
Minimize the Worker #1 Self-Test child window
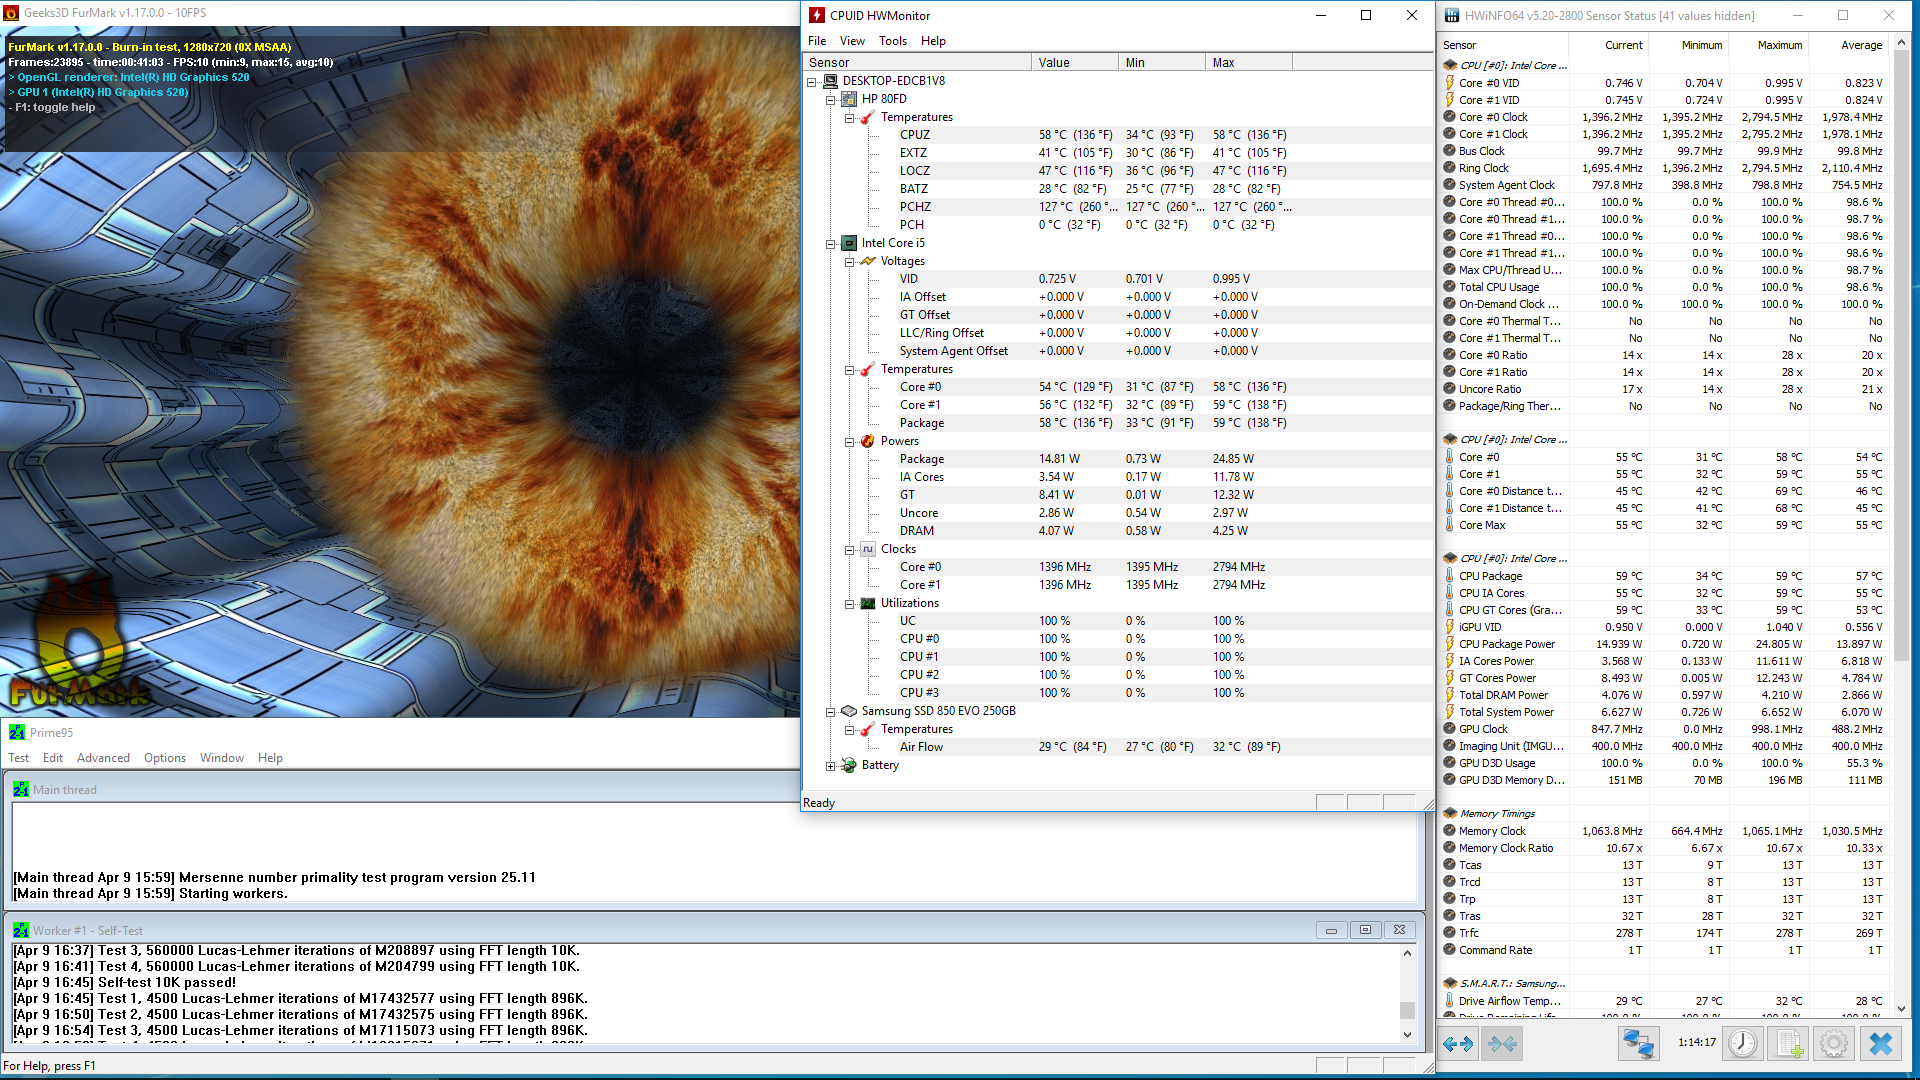pos(1331,930)
